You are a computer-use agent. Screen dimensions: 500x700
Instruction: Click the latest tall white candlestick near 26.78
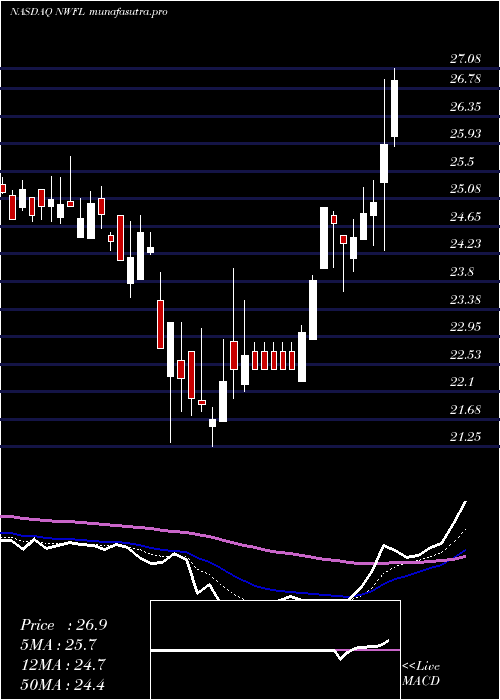coord(394,108)
